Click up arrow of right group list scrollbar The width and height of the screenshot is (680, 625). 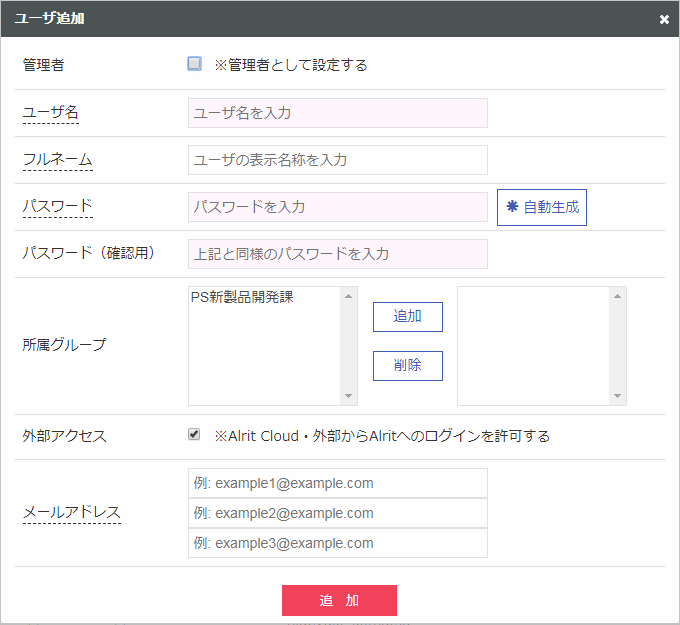[x=617, y=296]
